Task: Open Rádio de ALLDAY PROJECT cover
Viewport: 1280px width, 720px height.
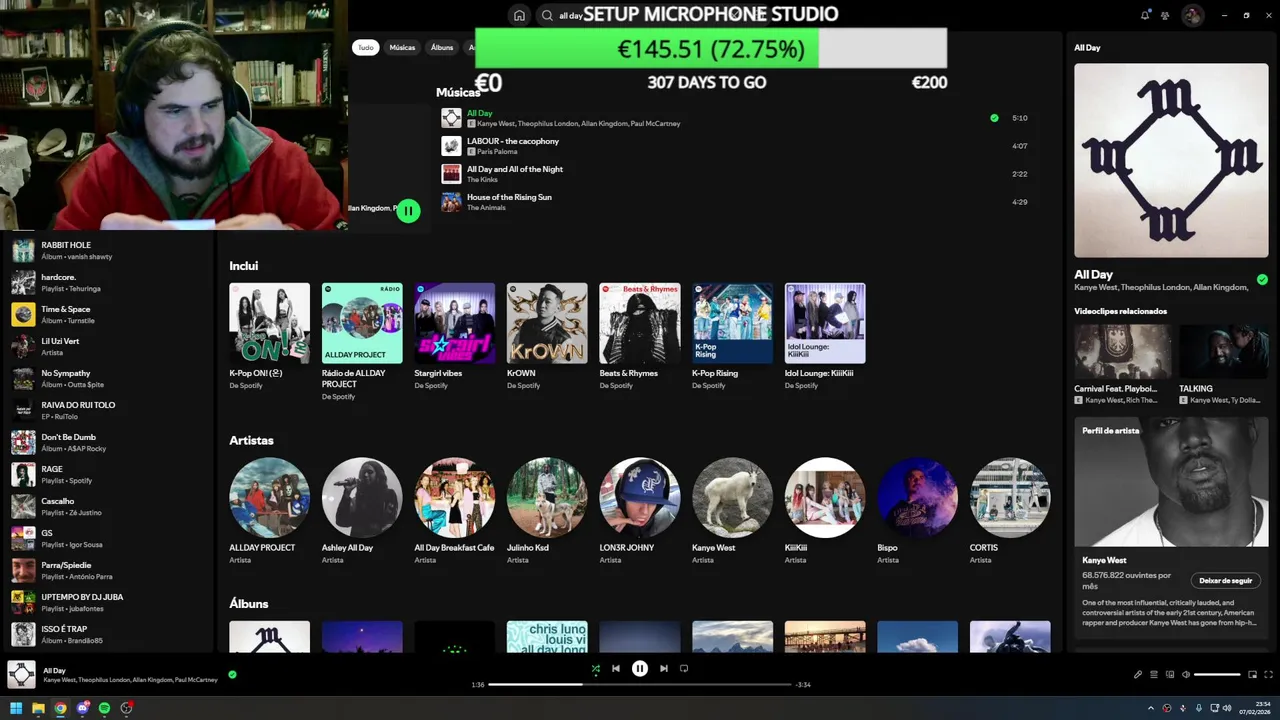Action: [362, 323]
